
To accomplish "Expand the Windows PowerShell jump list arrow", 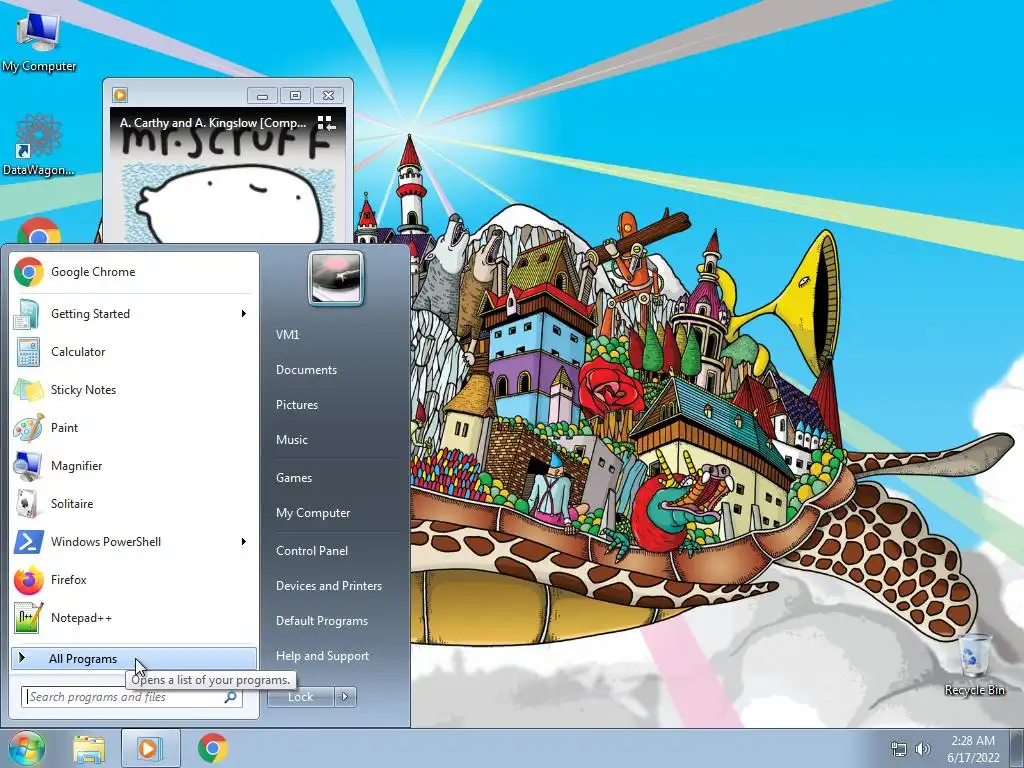I will point(244,541).
